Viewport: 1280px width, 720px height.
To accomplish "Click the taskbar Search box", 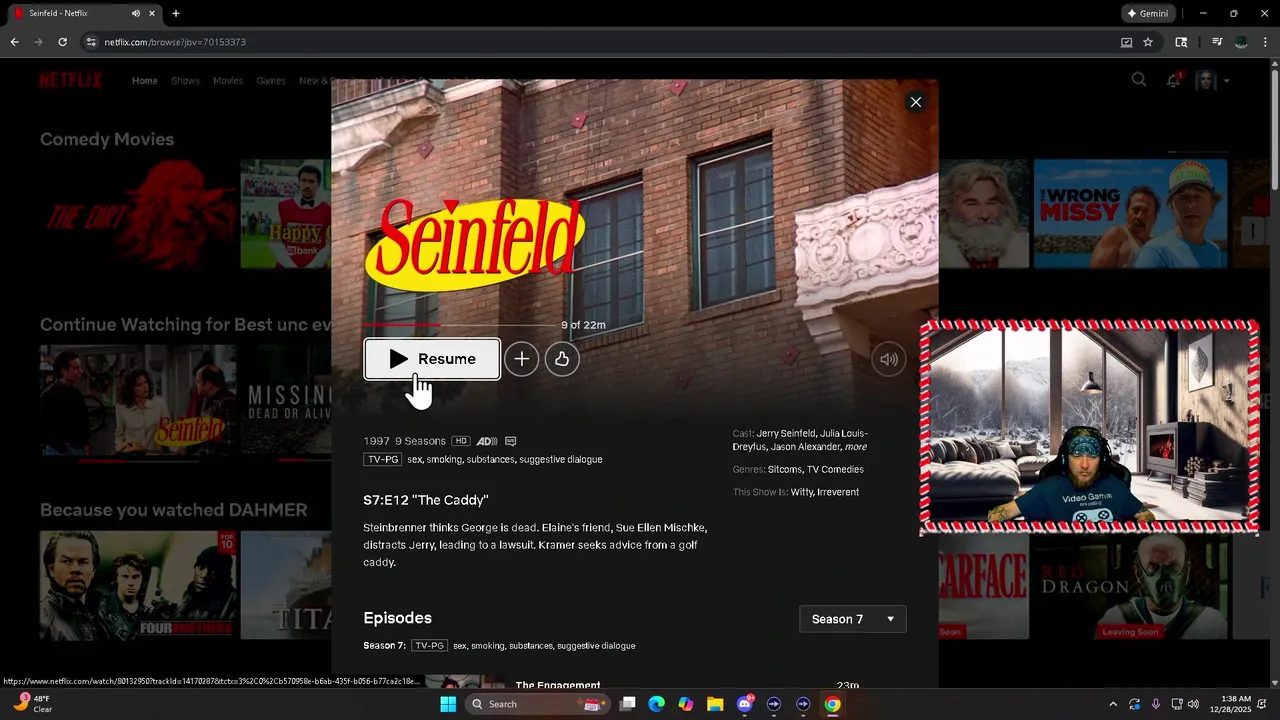I will [x=537, y=704].
